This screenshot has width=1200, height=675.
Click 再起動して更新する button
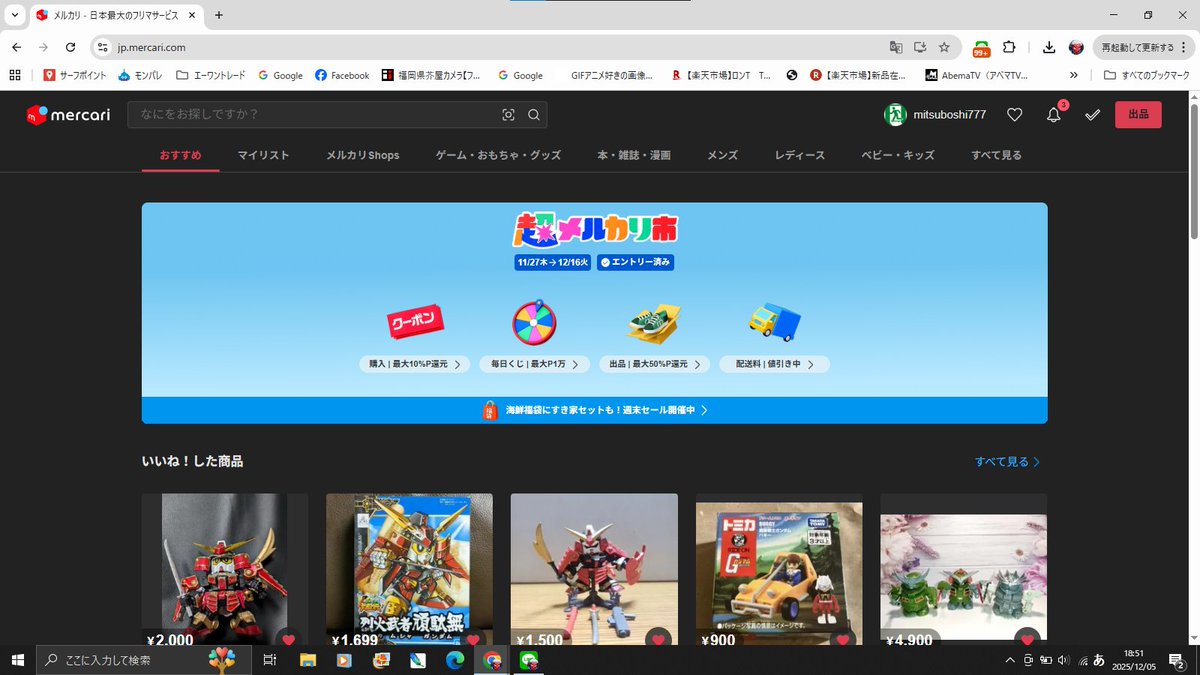1142,47
